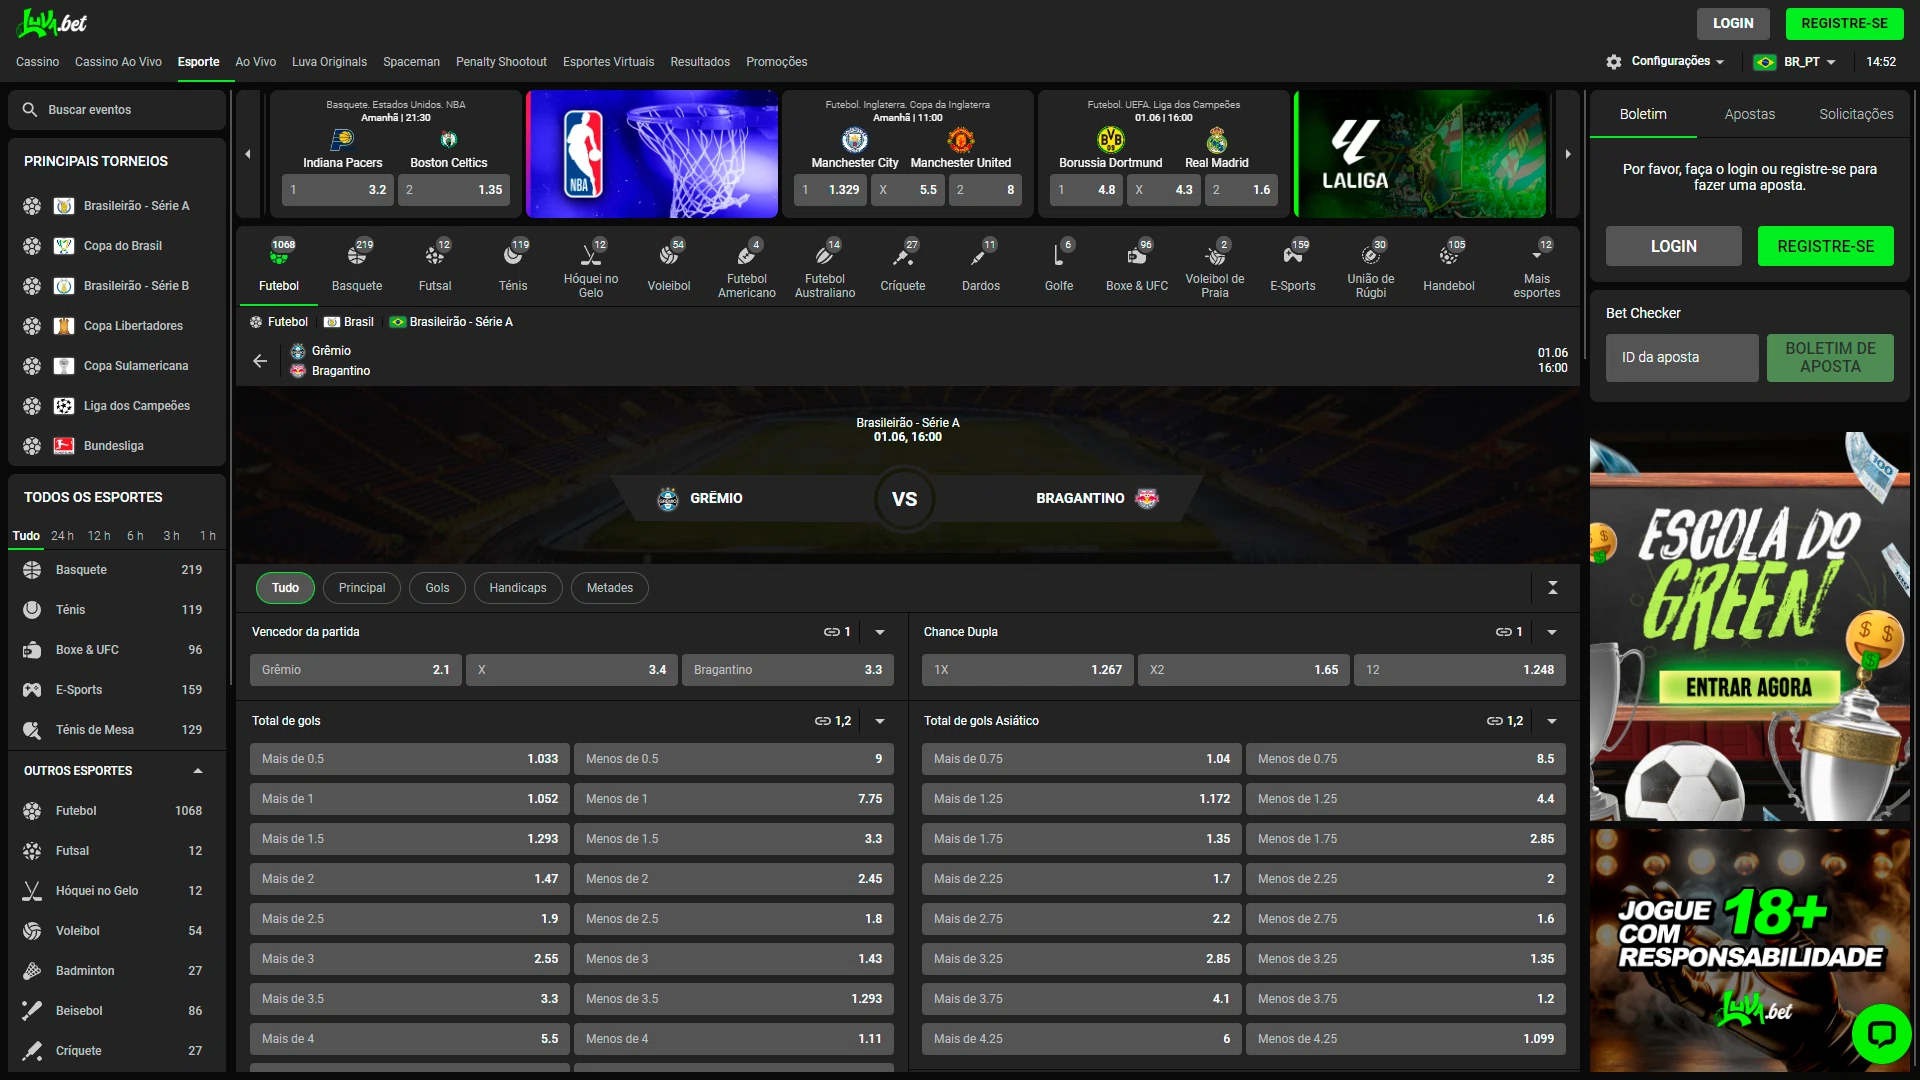Collapse the Outros Esportes section
Screen dimensions: 1920x1080
pyautogui.click(x=197, y=771)
